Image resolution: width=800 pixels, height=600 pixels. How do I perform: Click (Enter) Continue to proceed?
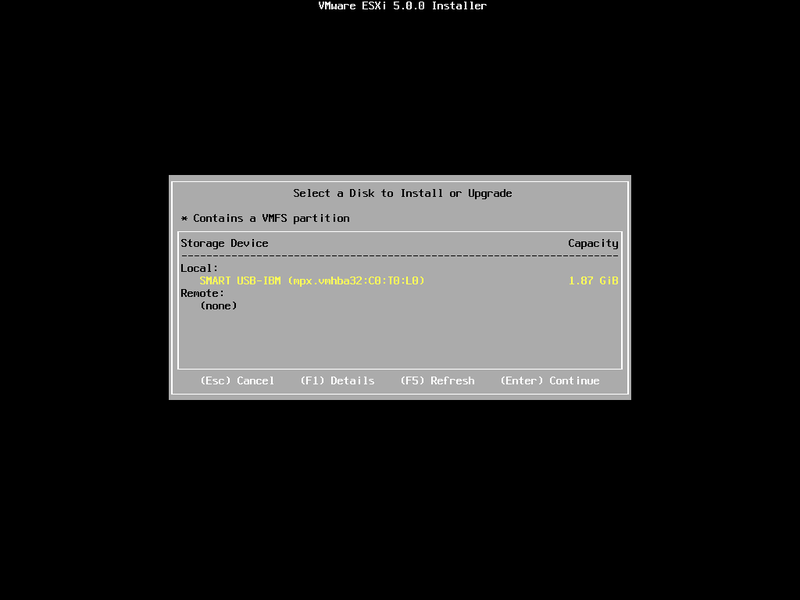(549, 381)
